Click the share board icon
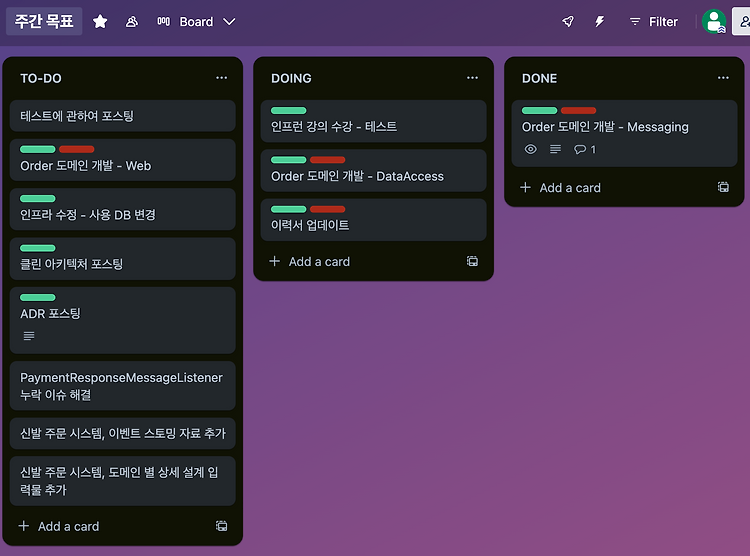 742,22
